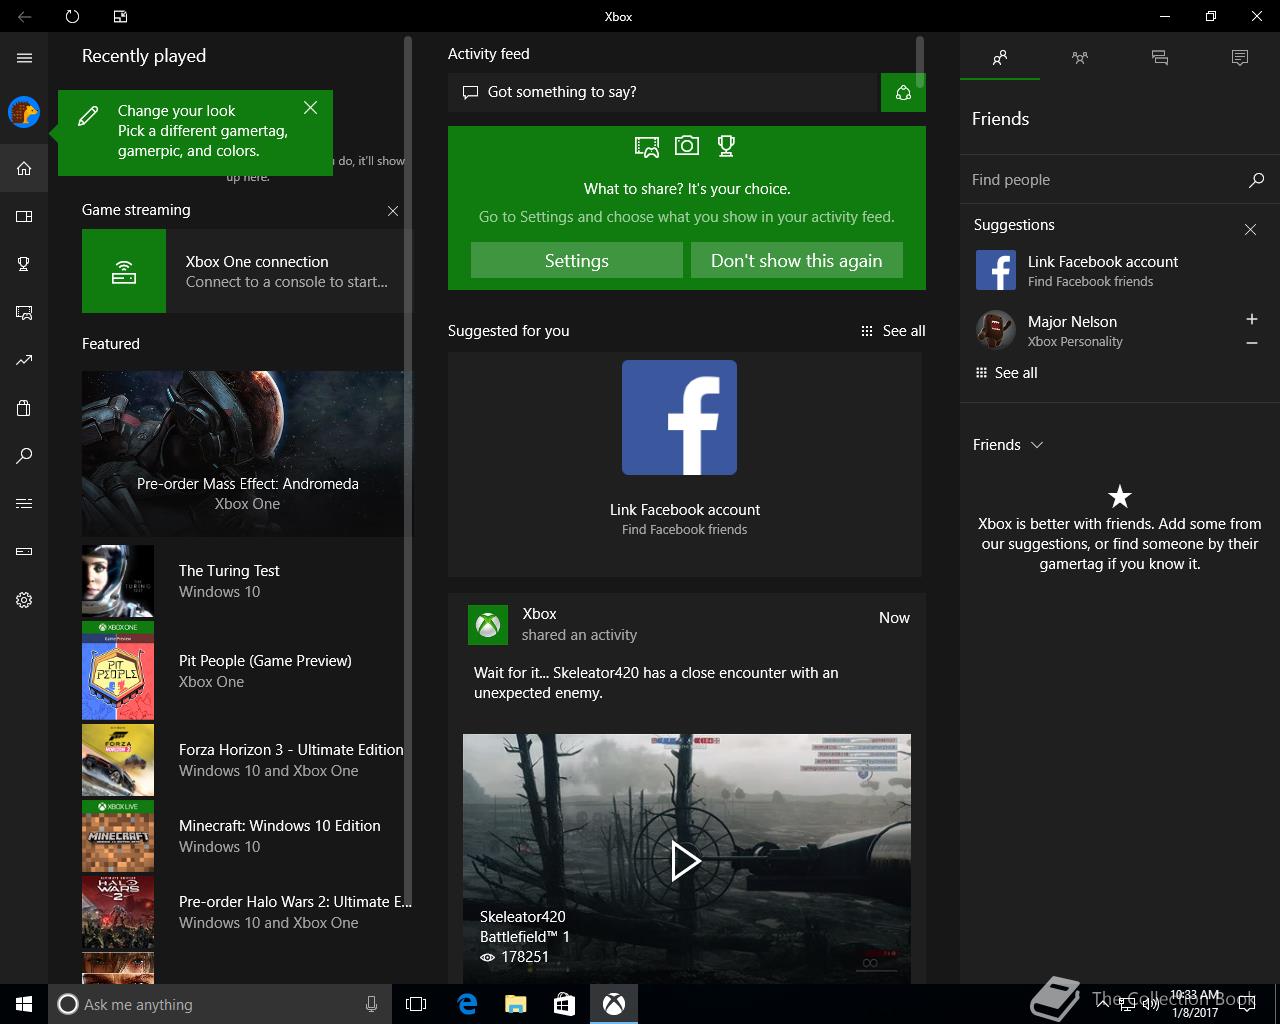Switch to Friends tab icon
Viewport: 1280px width, 1024px height.
1000,58
